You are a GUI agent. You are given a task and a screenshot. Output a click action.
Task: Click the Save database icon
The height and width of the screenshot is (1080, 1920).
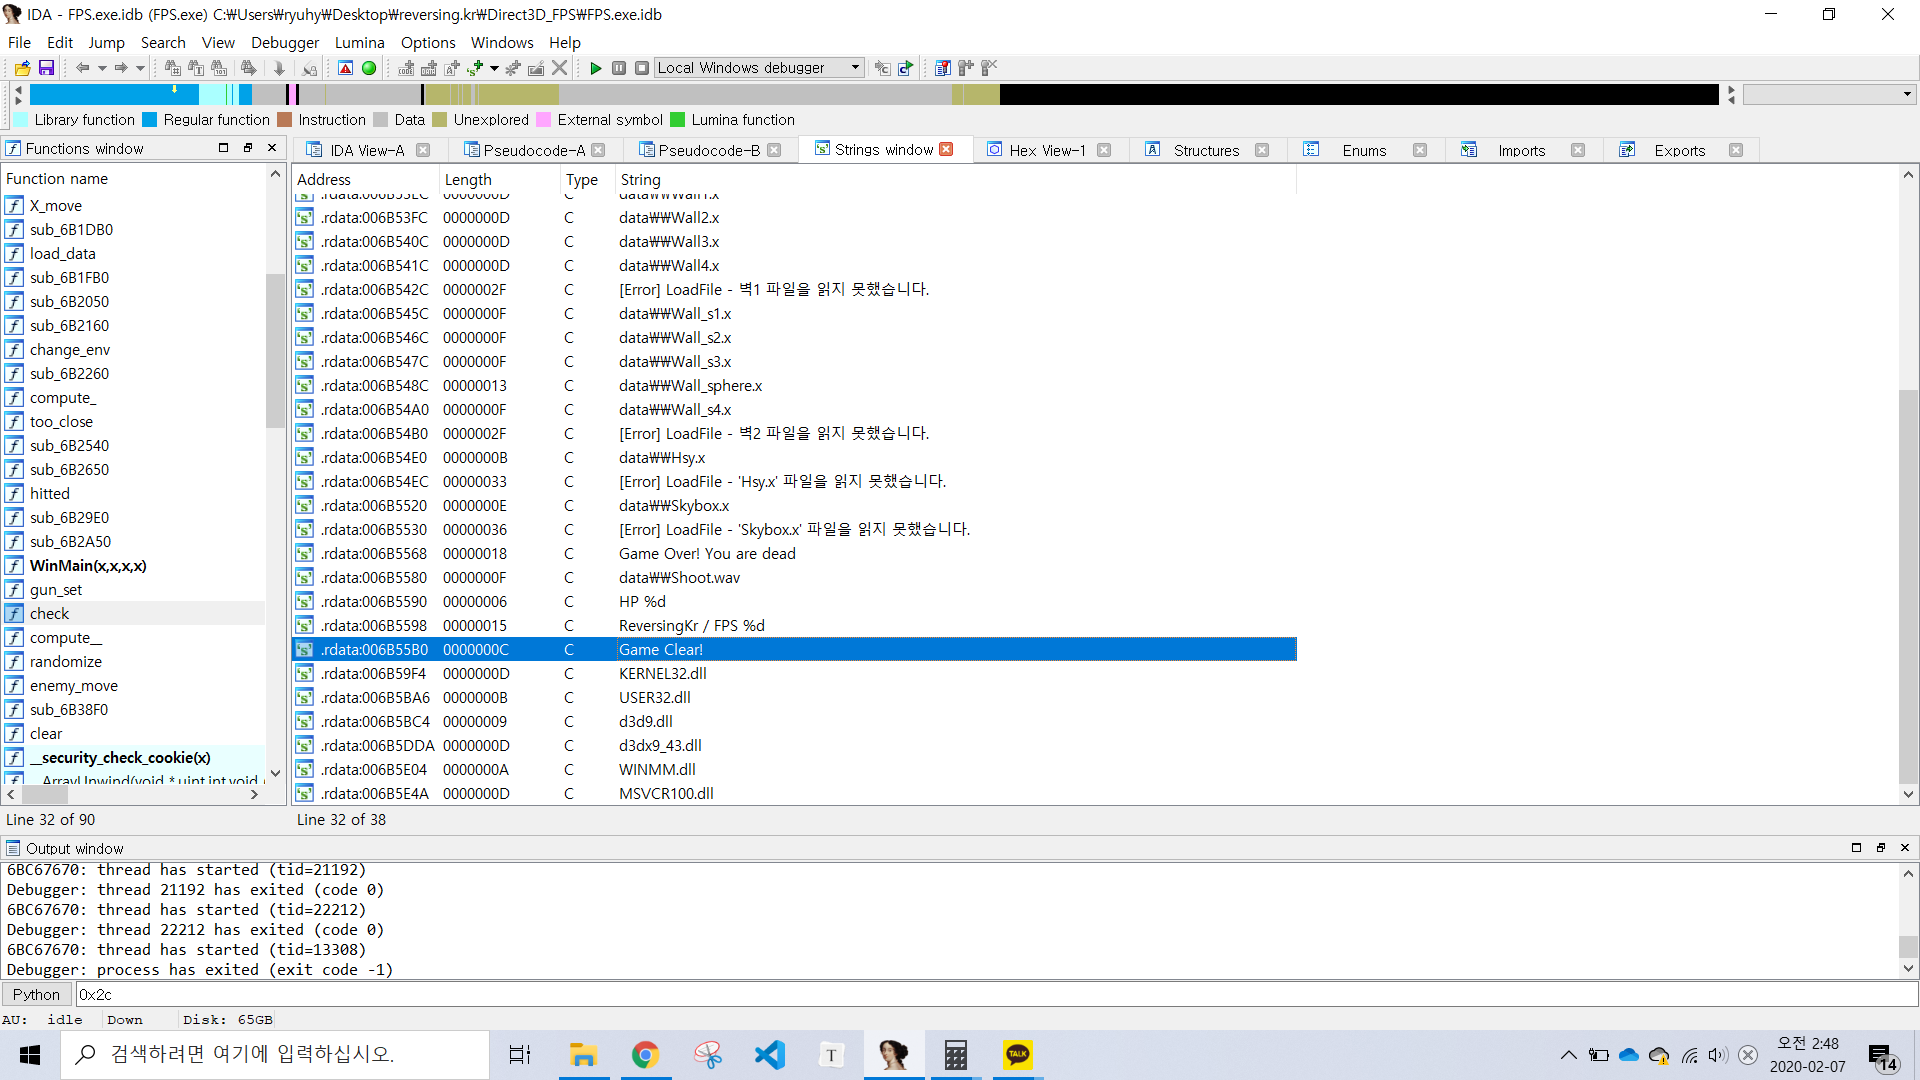(46, 68)
